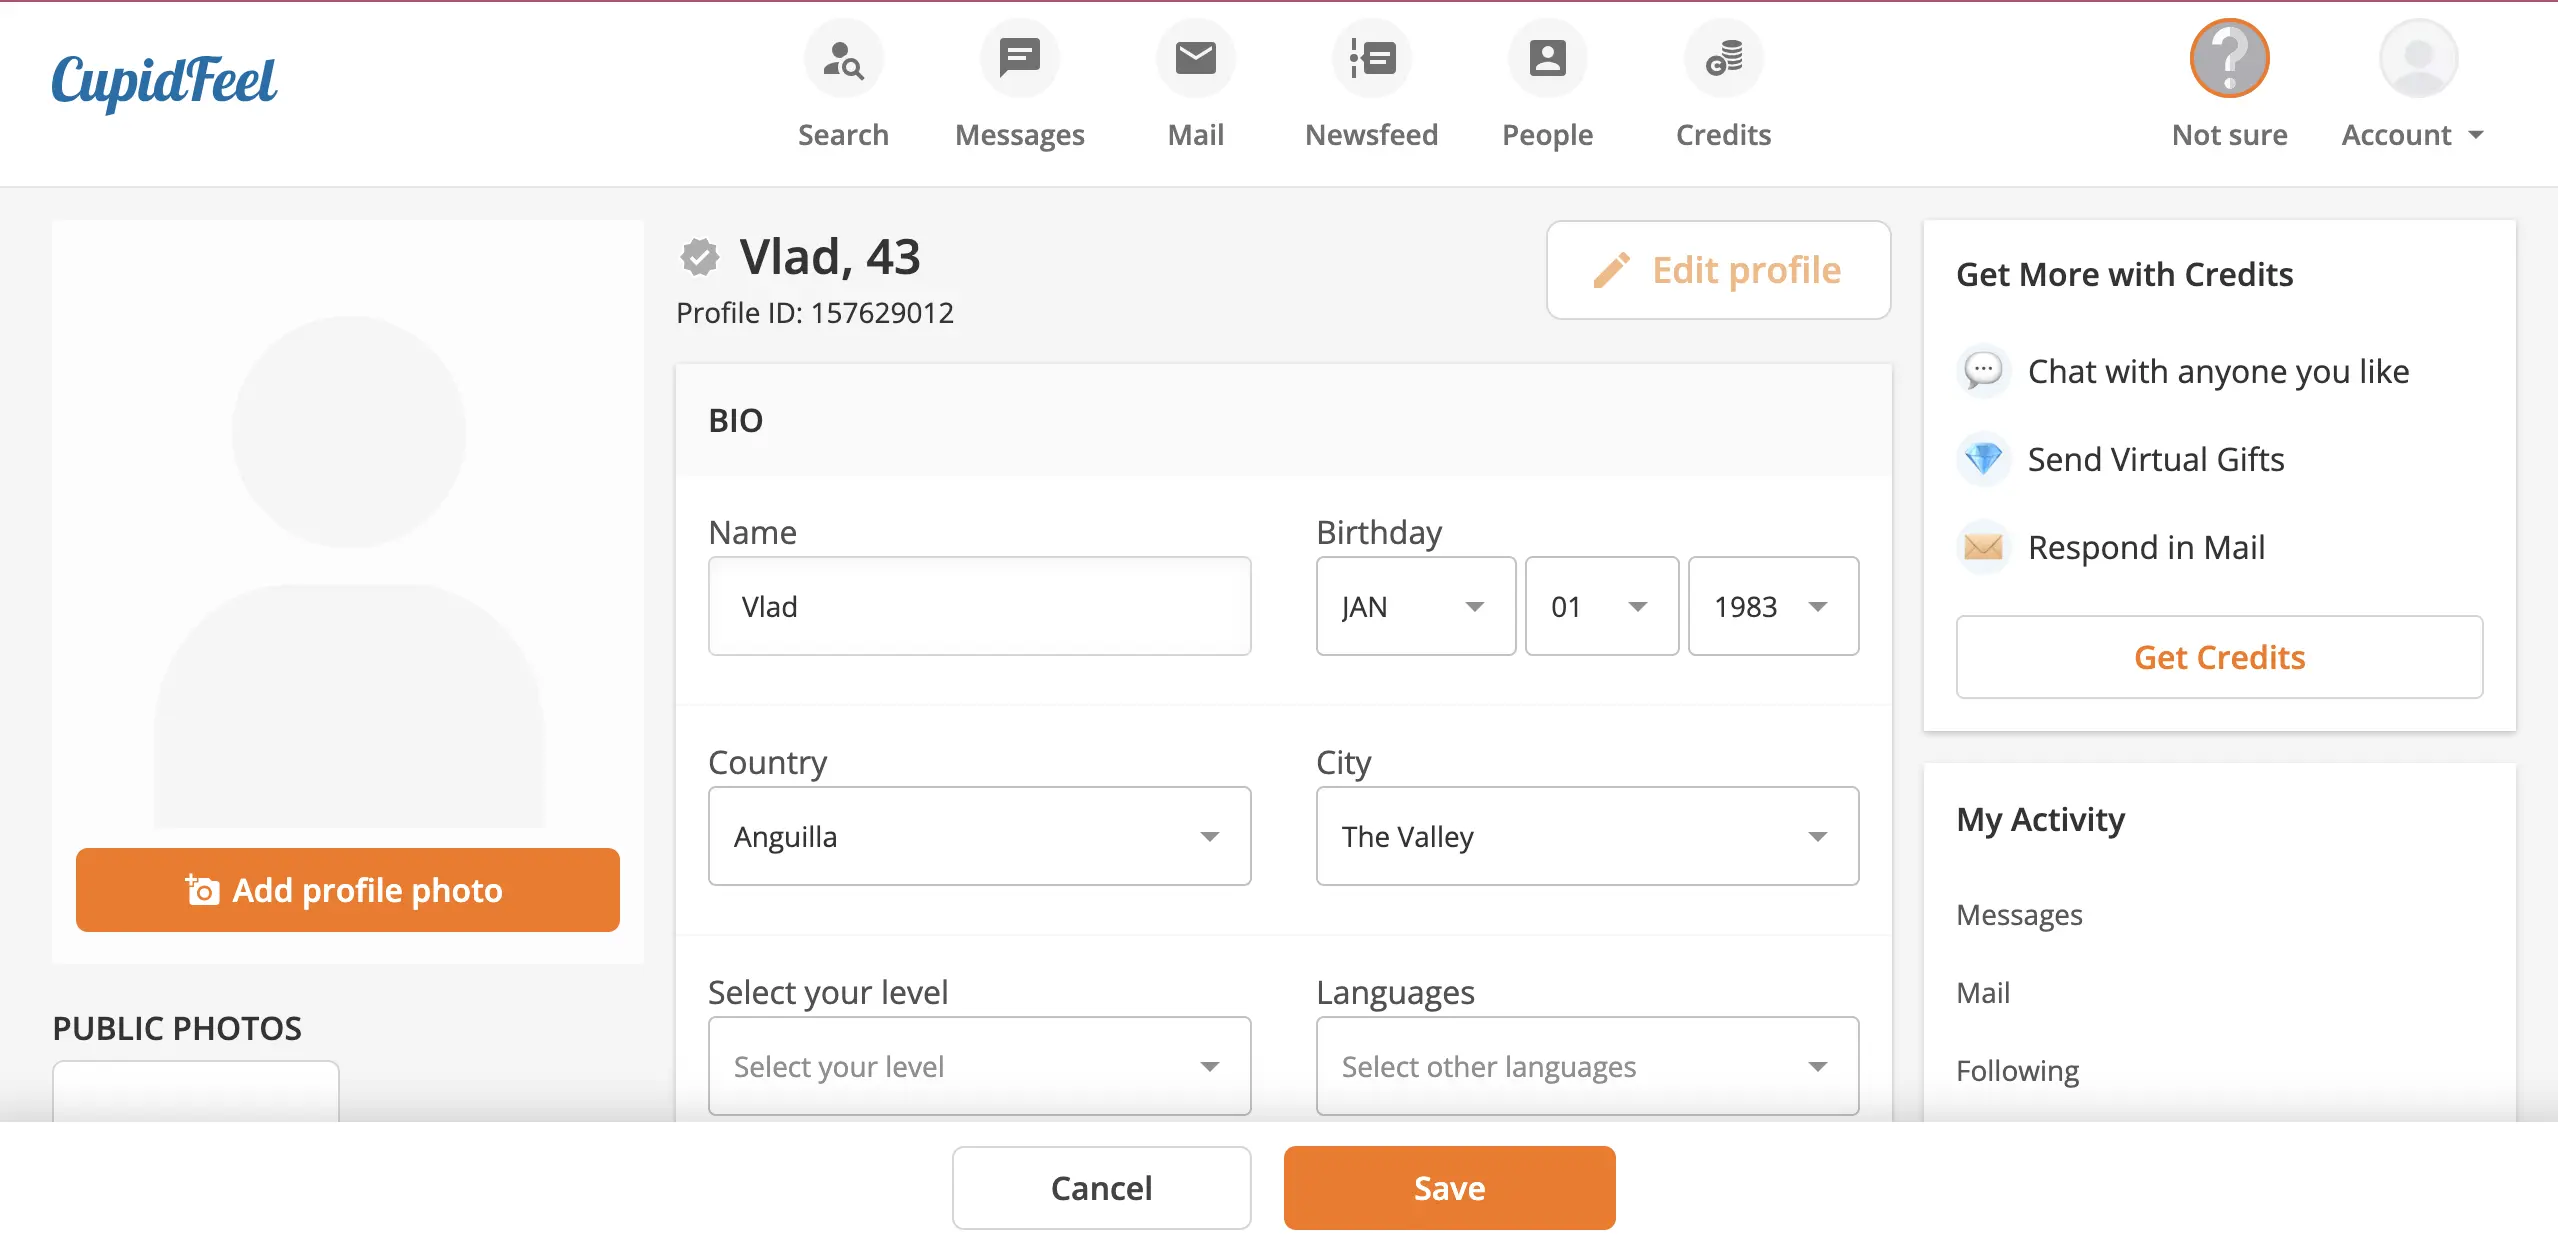Open the Account dropdown menu
Viewport: 2558px width, 1244px height.
(x=2412, y=135)
